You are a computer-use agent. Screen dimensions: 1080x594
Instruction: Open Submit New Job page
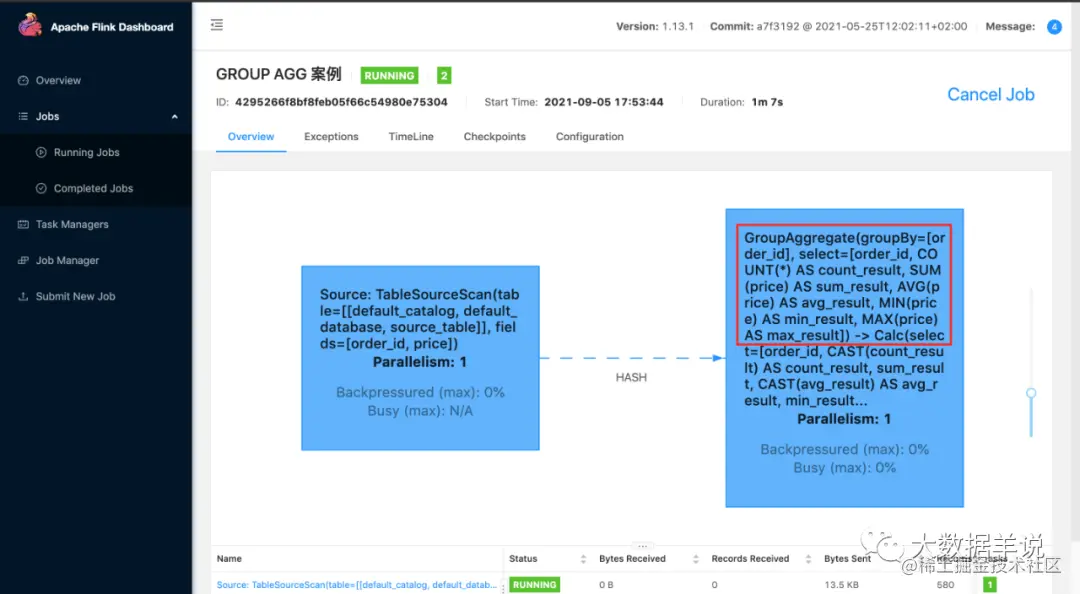point(75,296)
